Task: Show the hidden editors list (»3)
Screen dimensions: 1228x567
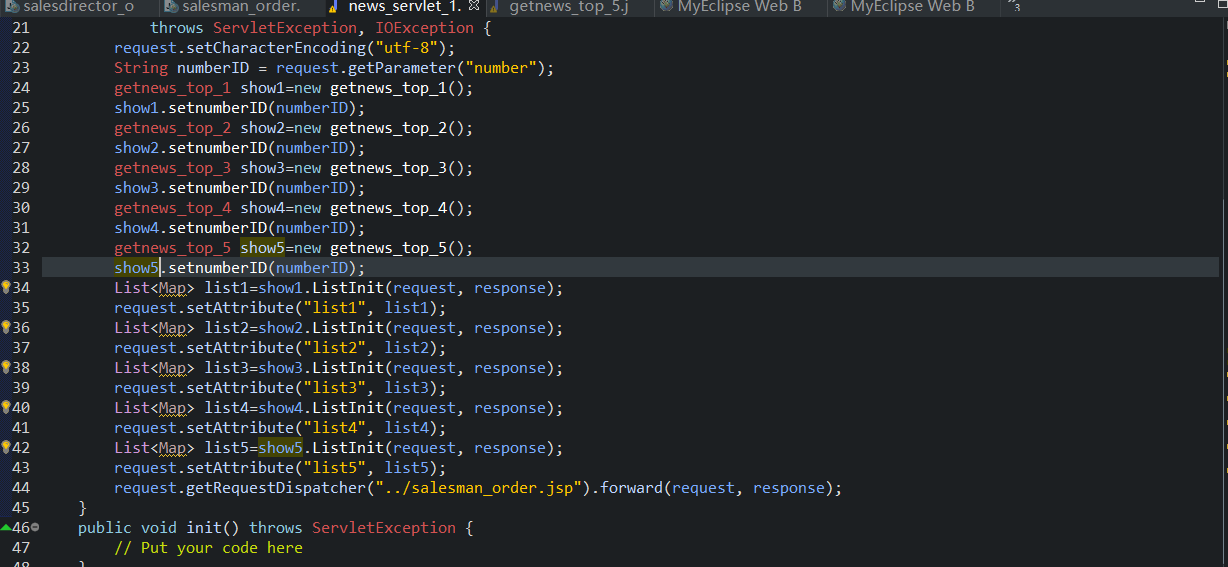Action: tap(1015, 7)
